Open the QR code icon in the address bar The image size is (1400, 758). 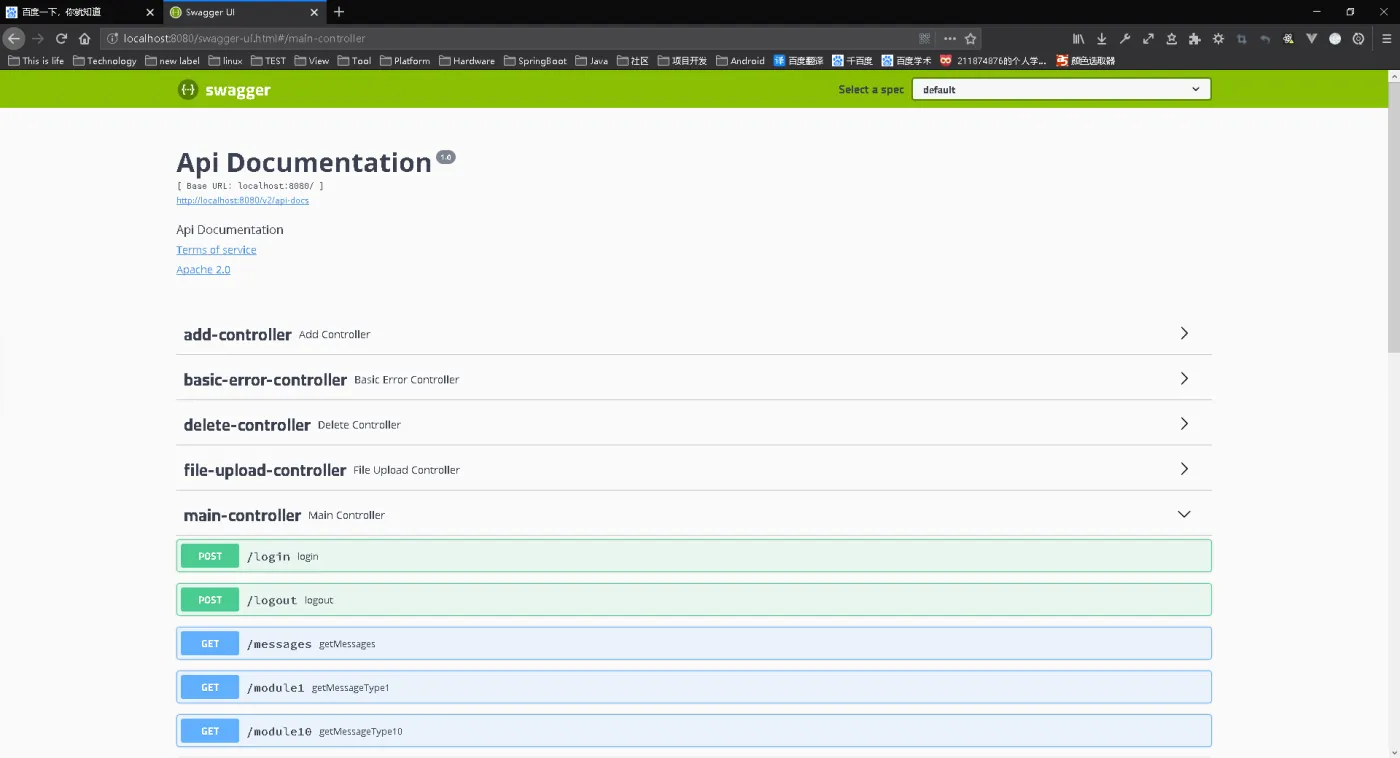tap(924, 39)
